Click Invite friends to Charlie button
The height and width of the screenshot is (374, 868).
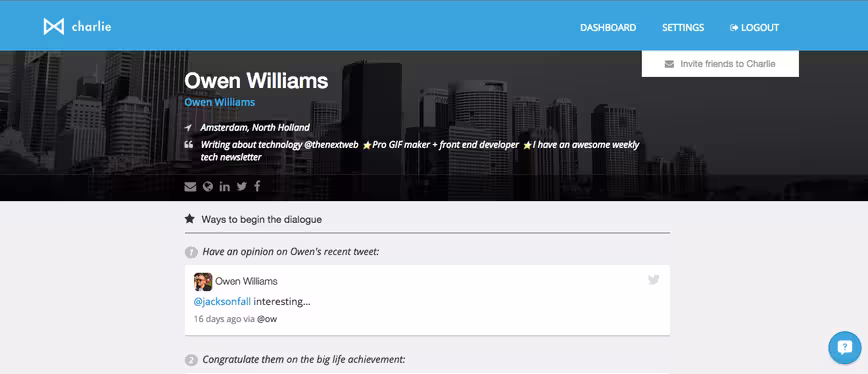(x=720, y=64)
